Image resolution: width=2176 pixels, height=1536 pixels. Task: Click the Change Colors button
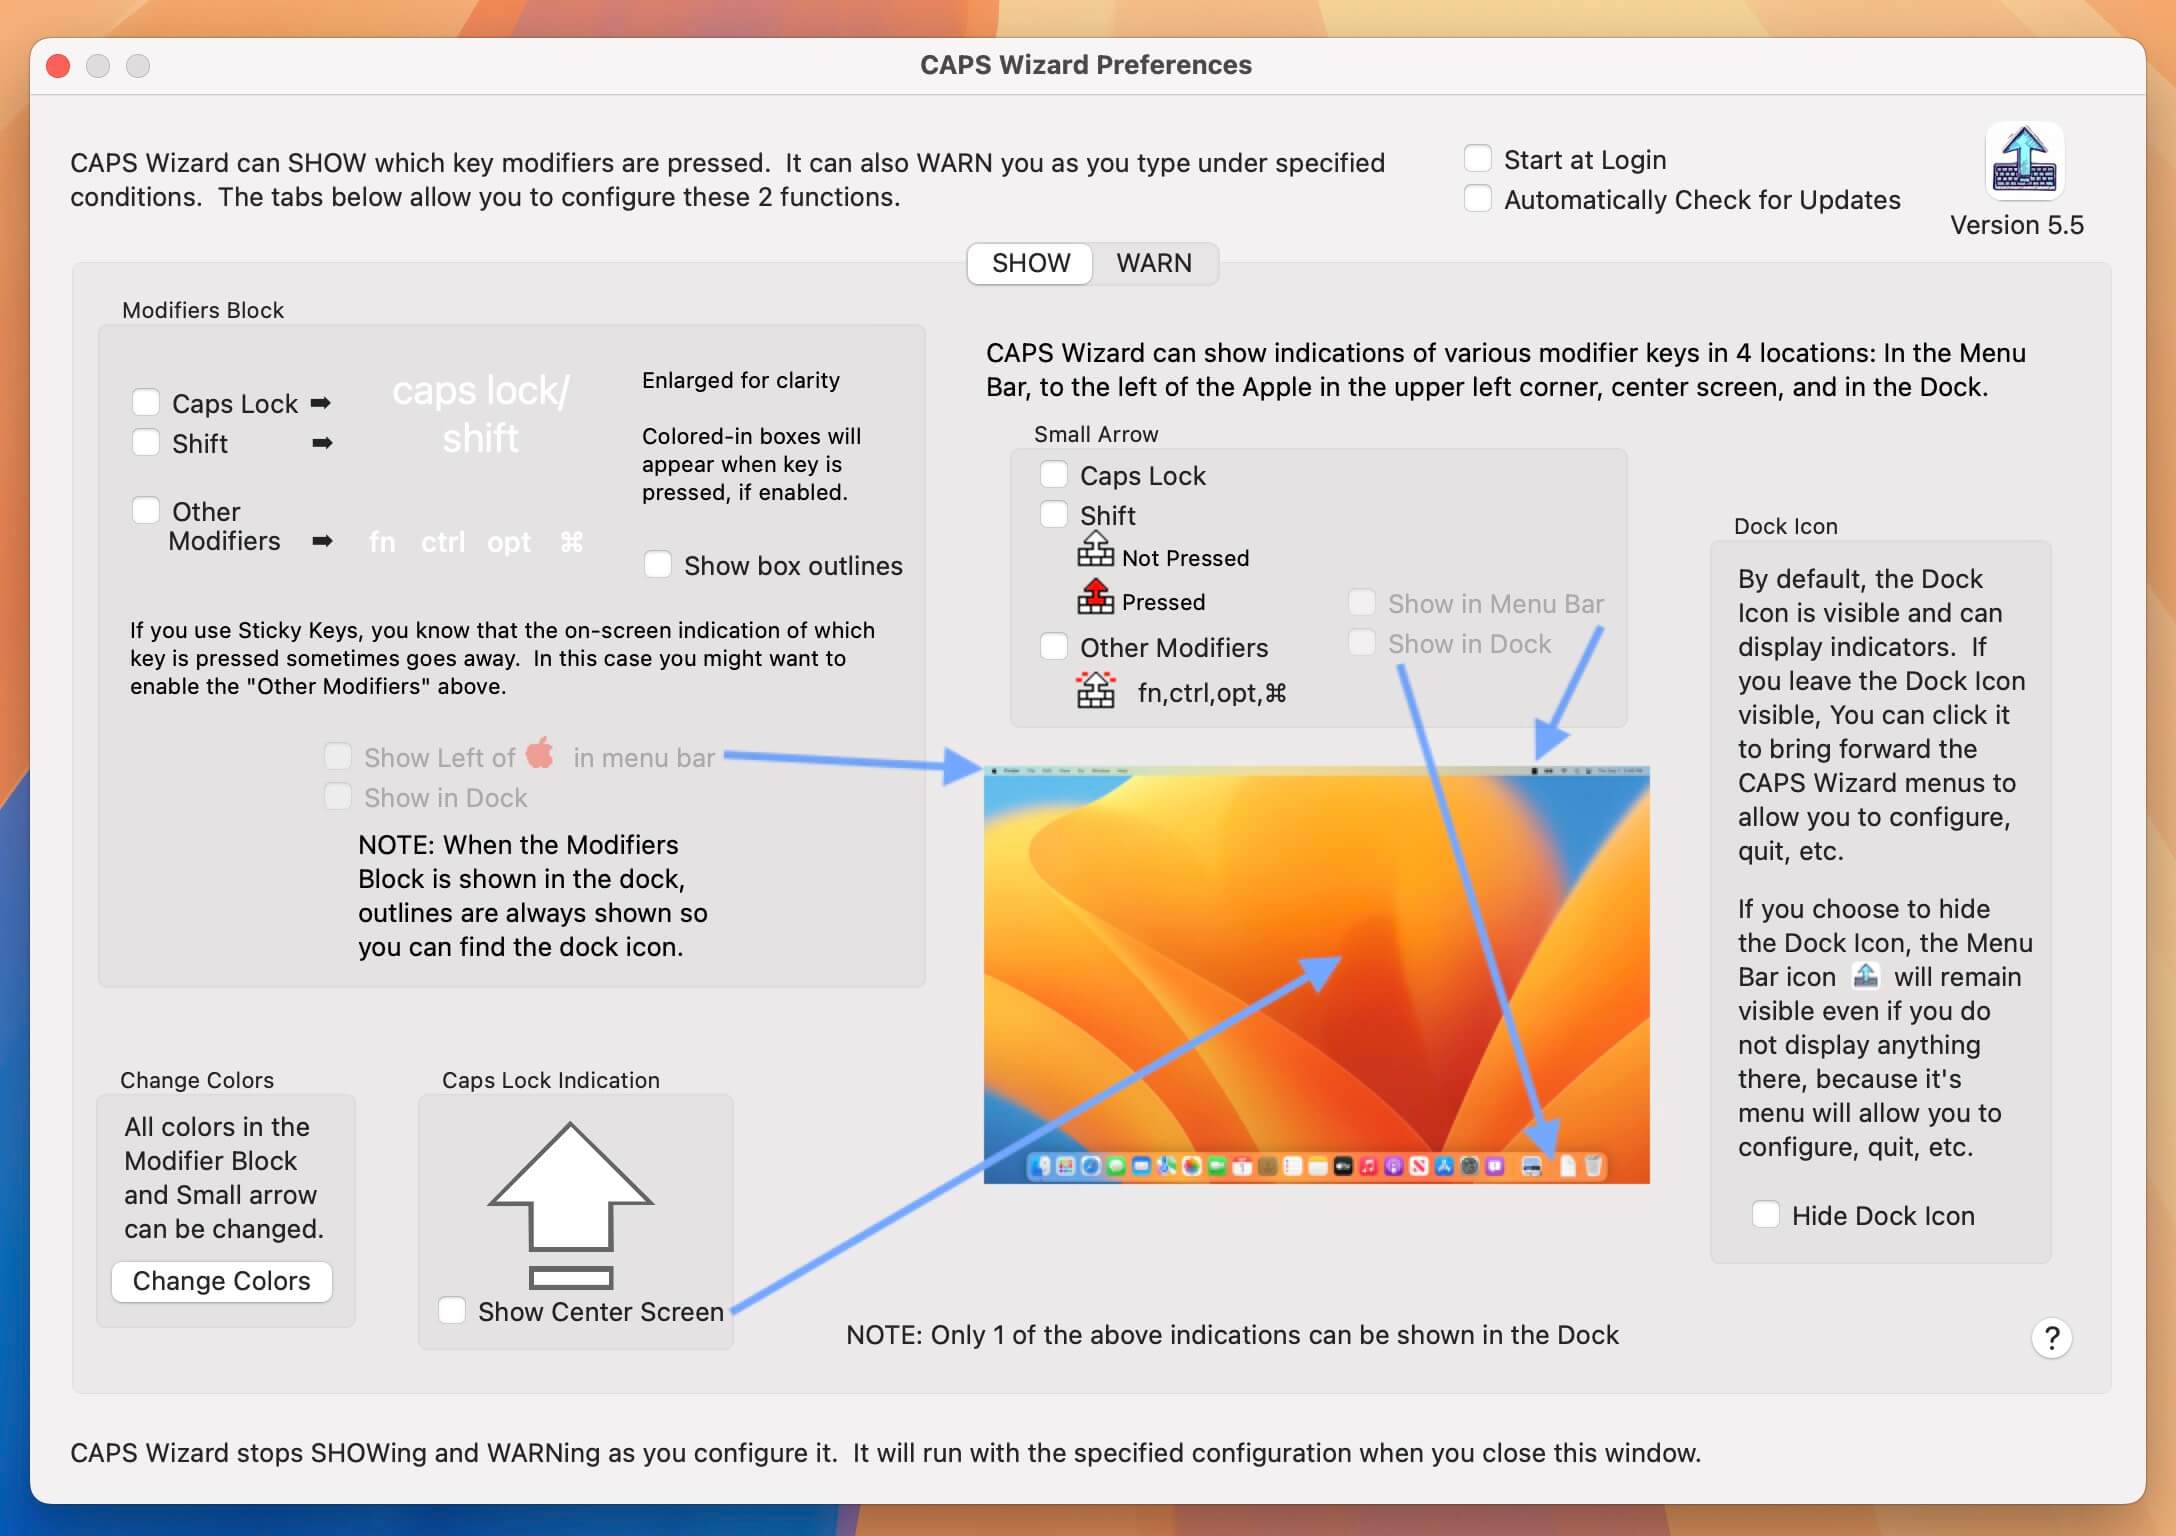221,1280
